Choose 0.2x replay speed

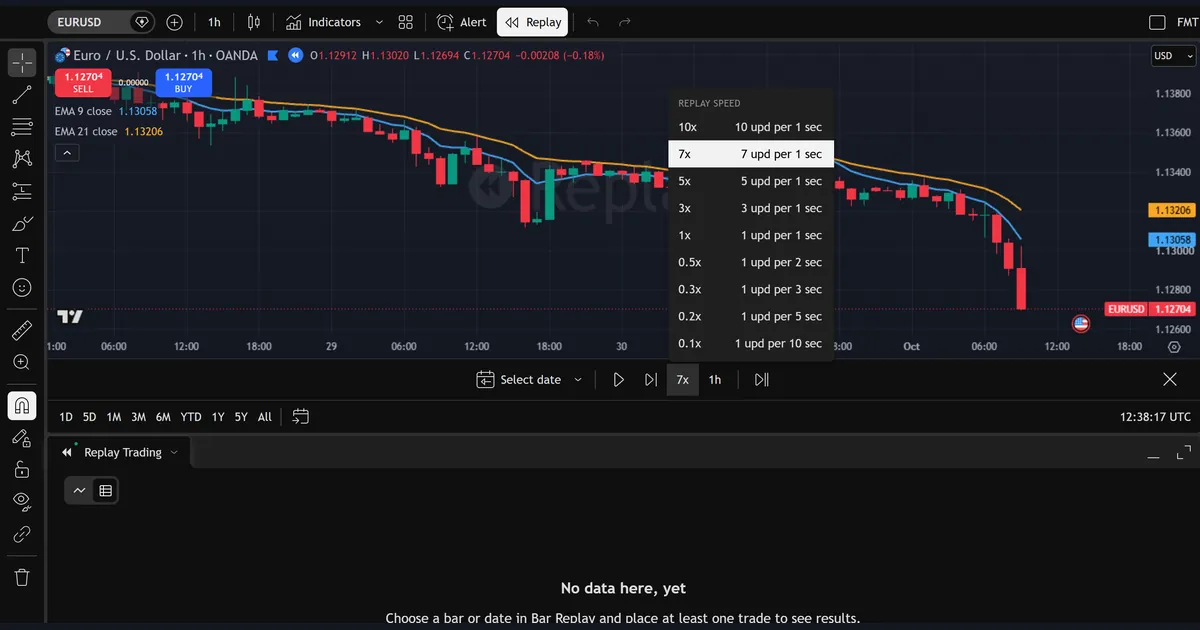click(x=750, y=316)
